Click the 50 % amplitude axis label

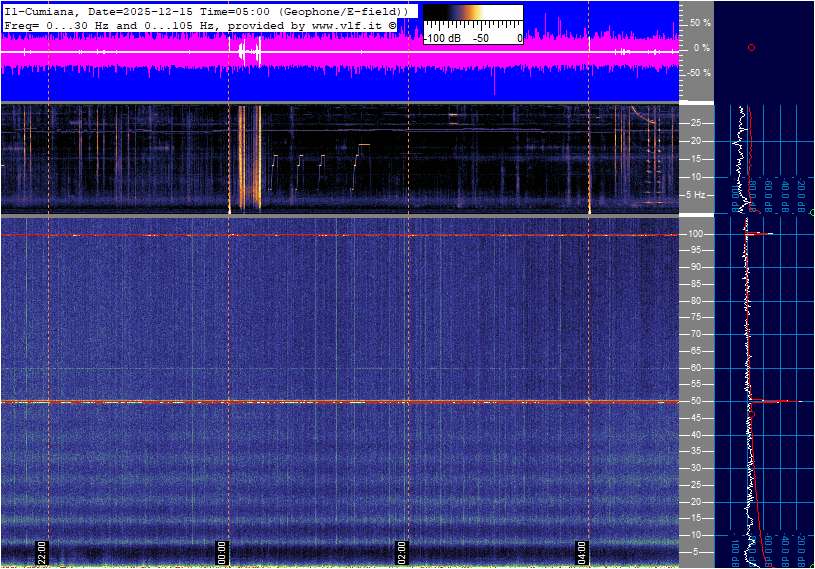[700, 22]
